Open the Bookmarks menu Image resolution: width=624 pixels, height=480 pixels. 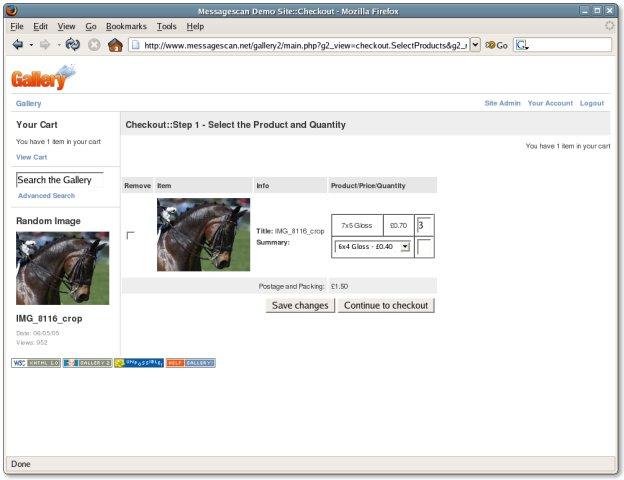coord(126,26)
